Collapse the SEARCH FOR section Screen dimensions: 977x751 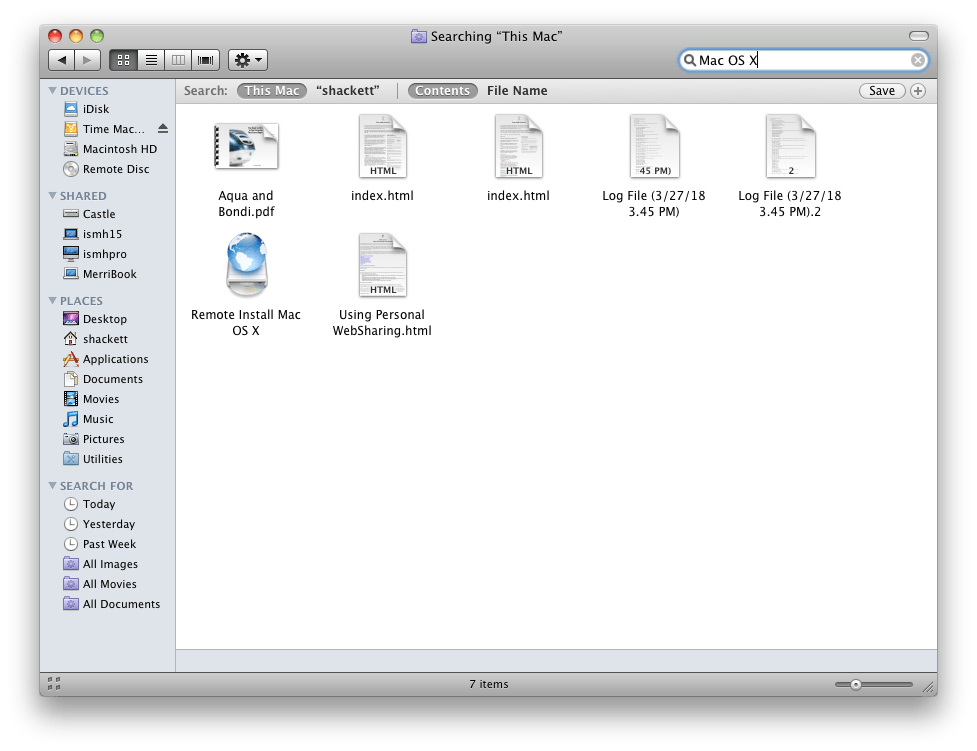(52, 486)
